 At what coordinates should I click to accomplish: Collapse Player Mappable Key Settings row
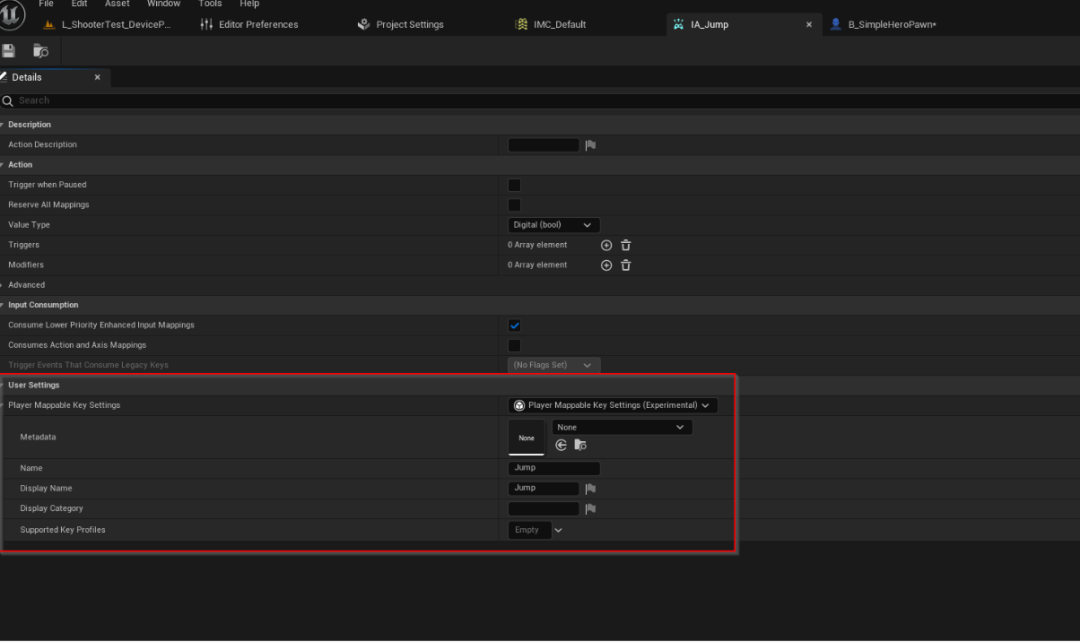(2, 405)
